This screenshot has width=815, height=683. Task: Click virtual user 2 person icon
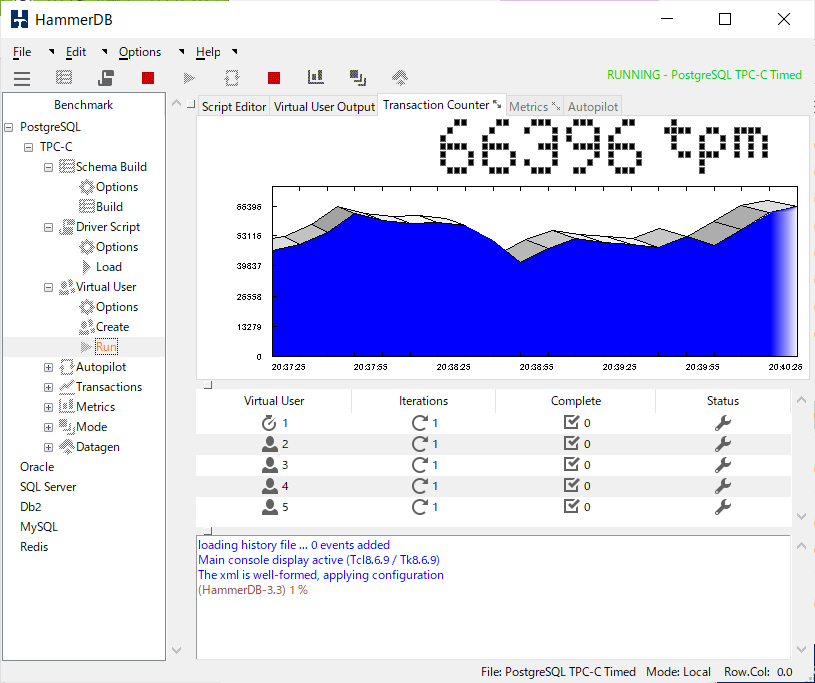click(269, 444)
